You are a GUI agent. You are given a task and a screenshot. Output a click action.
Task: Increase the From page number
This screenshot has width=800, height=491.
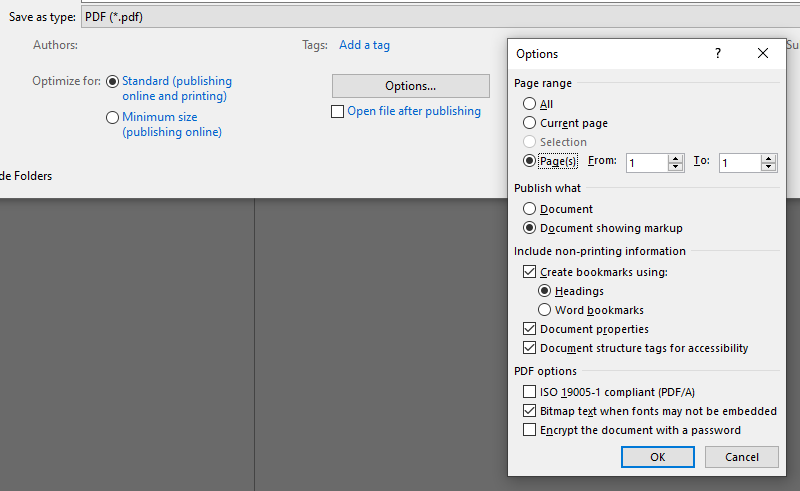[x=676, y=158]
